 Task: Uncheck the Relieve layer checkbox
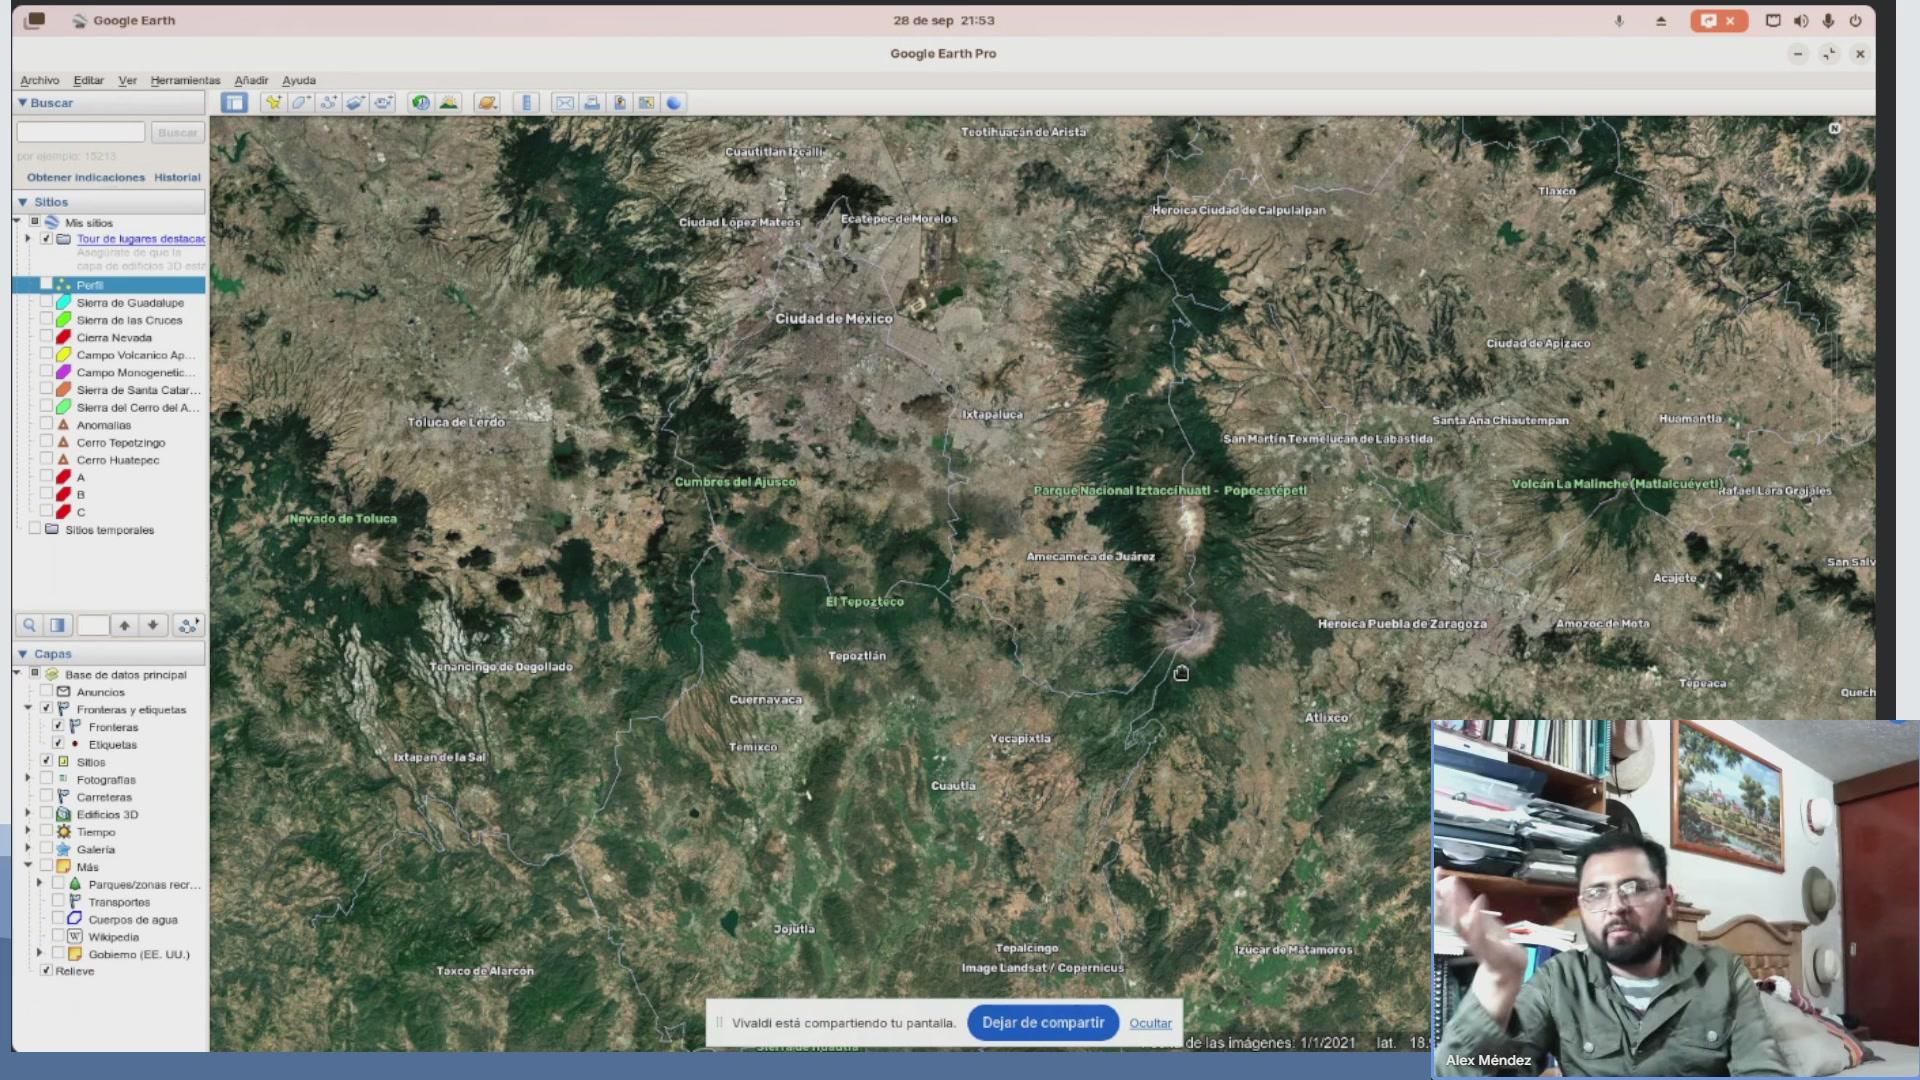[x=46, y=970]
